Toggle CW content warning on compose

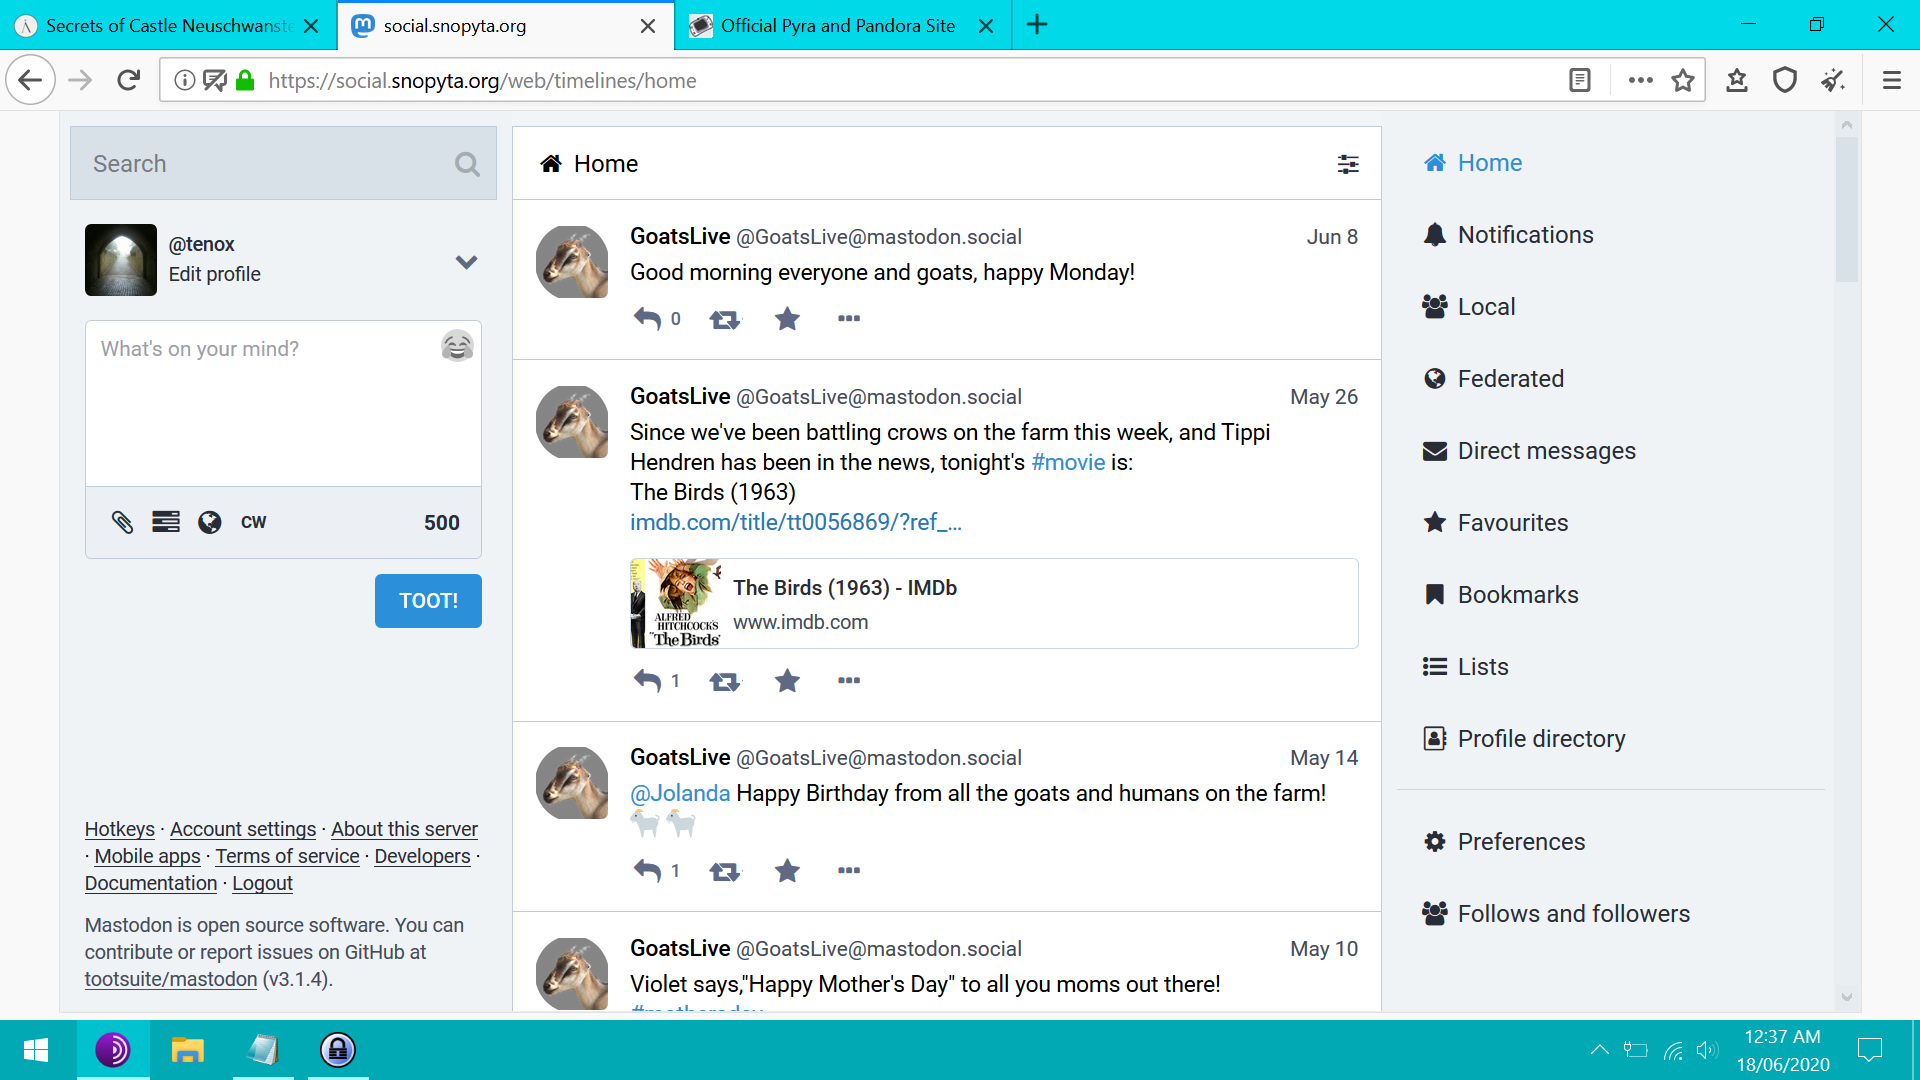(x=253, y=522)
